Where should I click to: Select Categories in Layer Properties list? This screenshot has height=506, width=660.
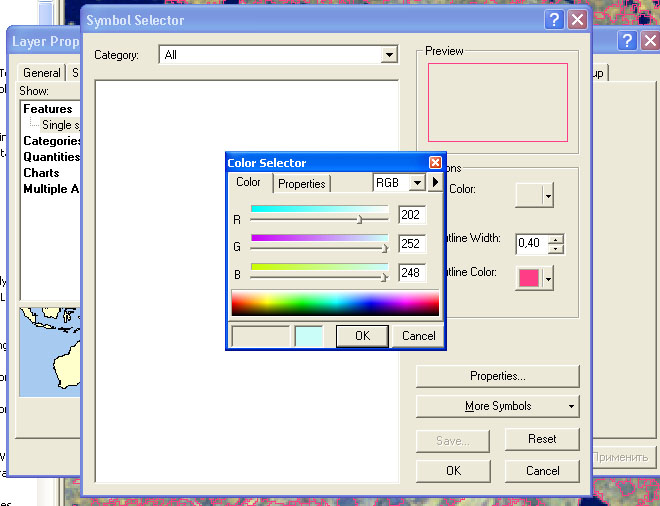click(x=51, y=141)
